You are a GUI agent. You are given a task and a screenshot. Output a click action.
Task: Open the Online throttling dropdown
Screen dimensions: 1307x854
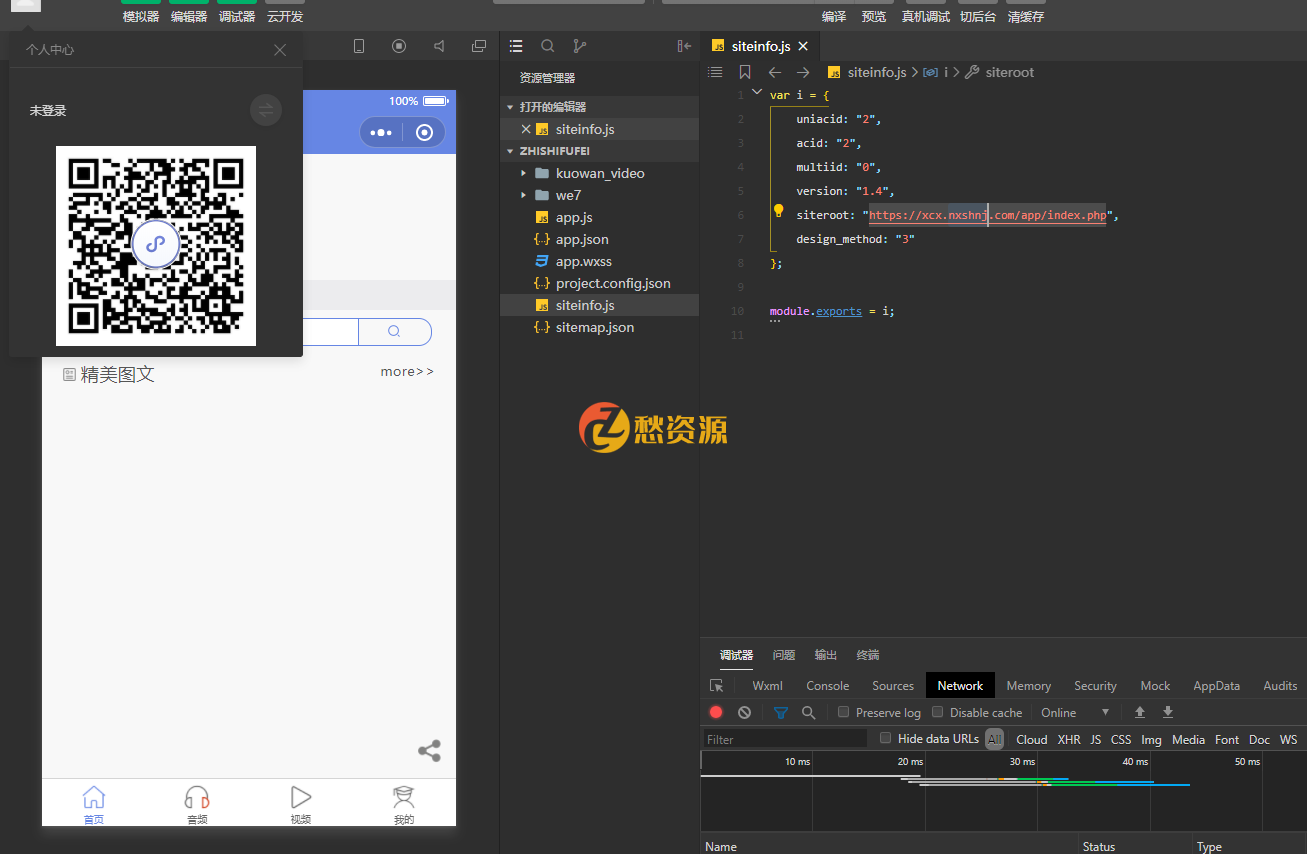(x=1076, y=713)
